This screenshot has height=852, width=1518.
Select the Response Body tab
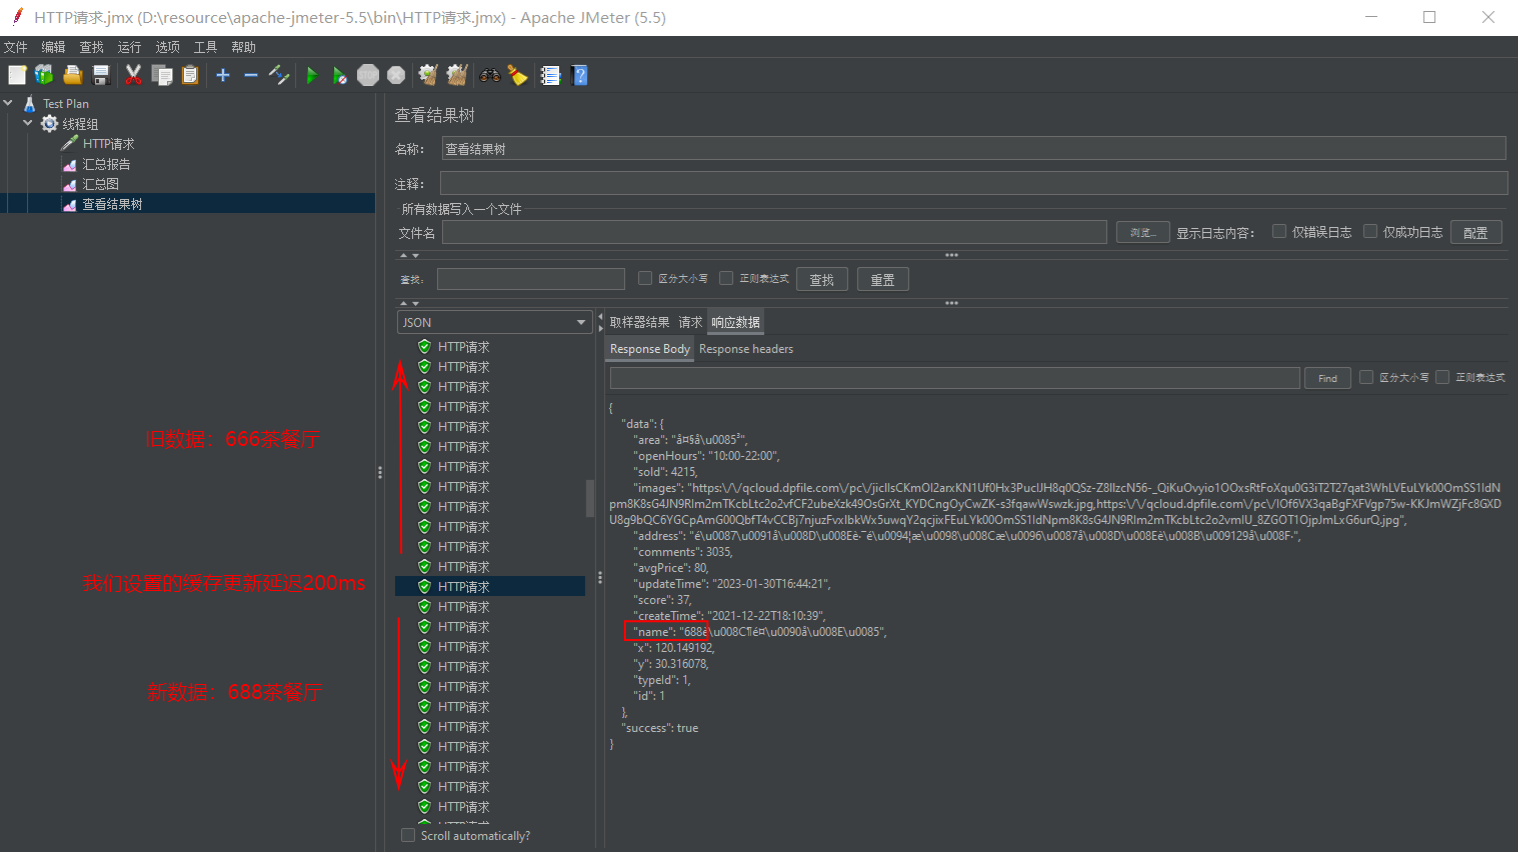tap(649, 349)
